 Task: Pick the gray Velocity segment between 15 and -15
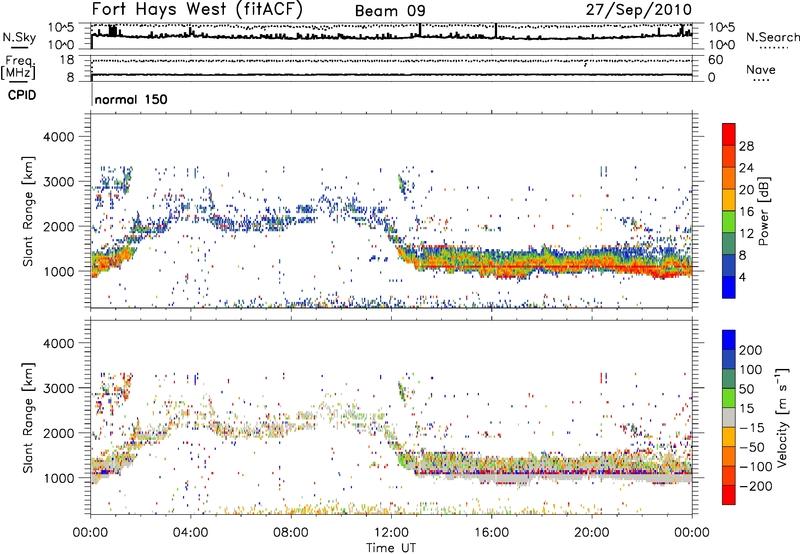coord(729,417)
